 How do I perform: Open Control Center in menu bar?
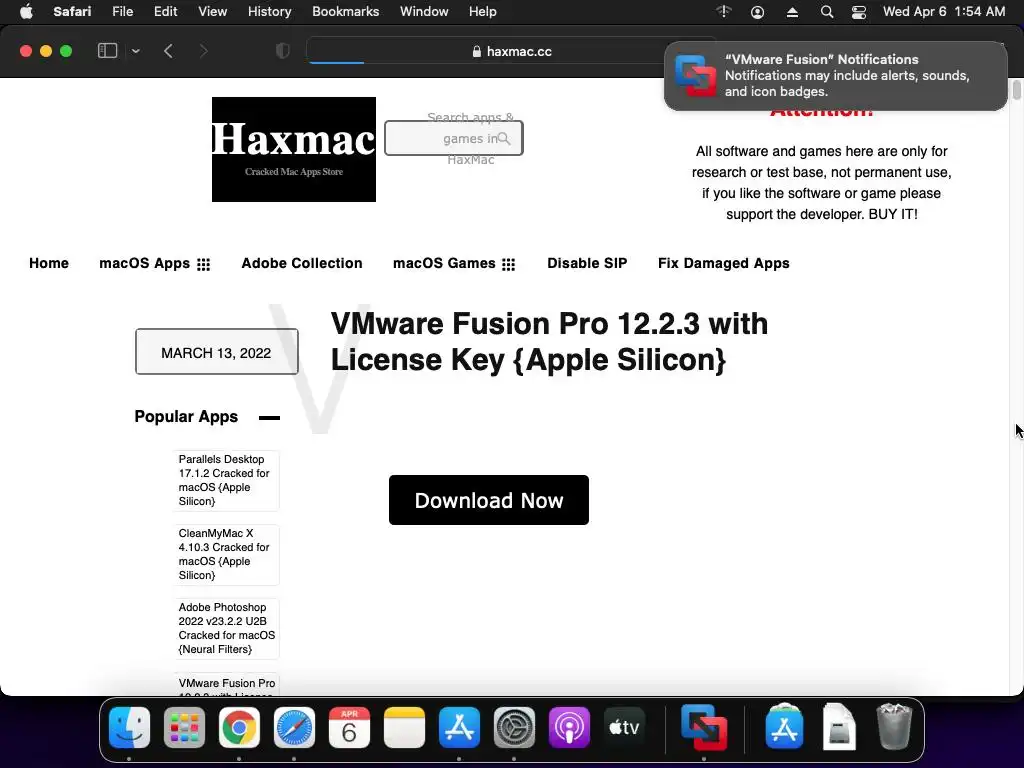click(x=859, y=12)
